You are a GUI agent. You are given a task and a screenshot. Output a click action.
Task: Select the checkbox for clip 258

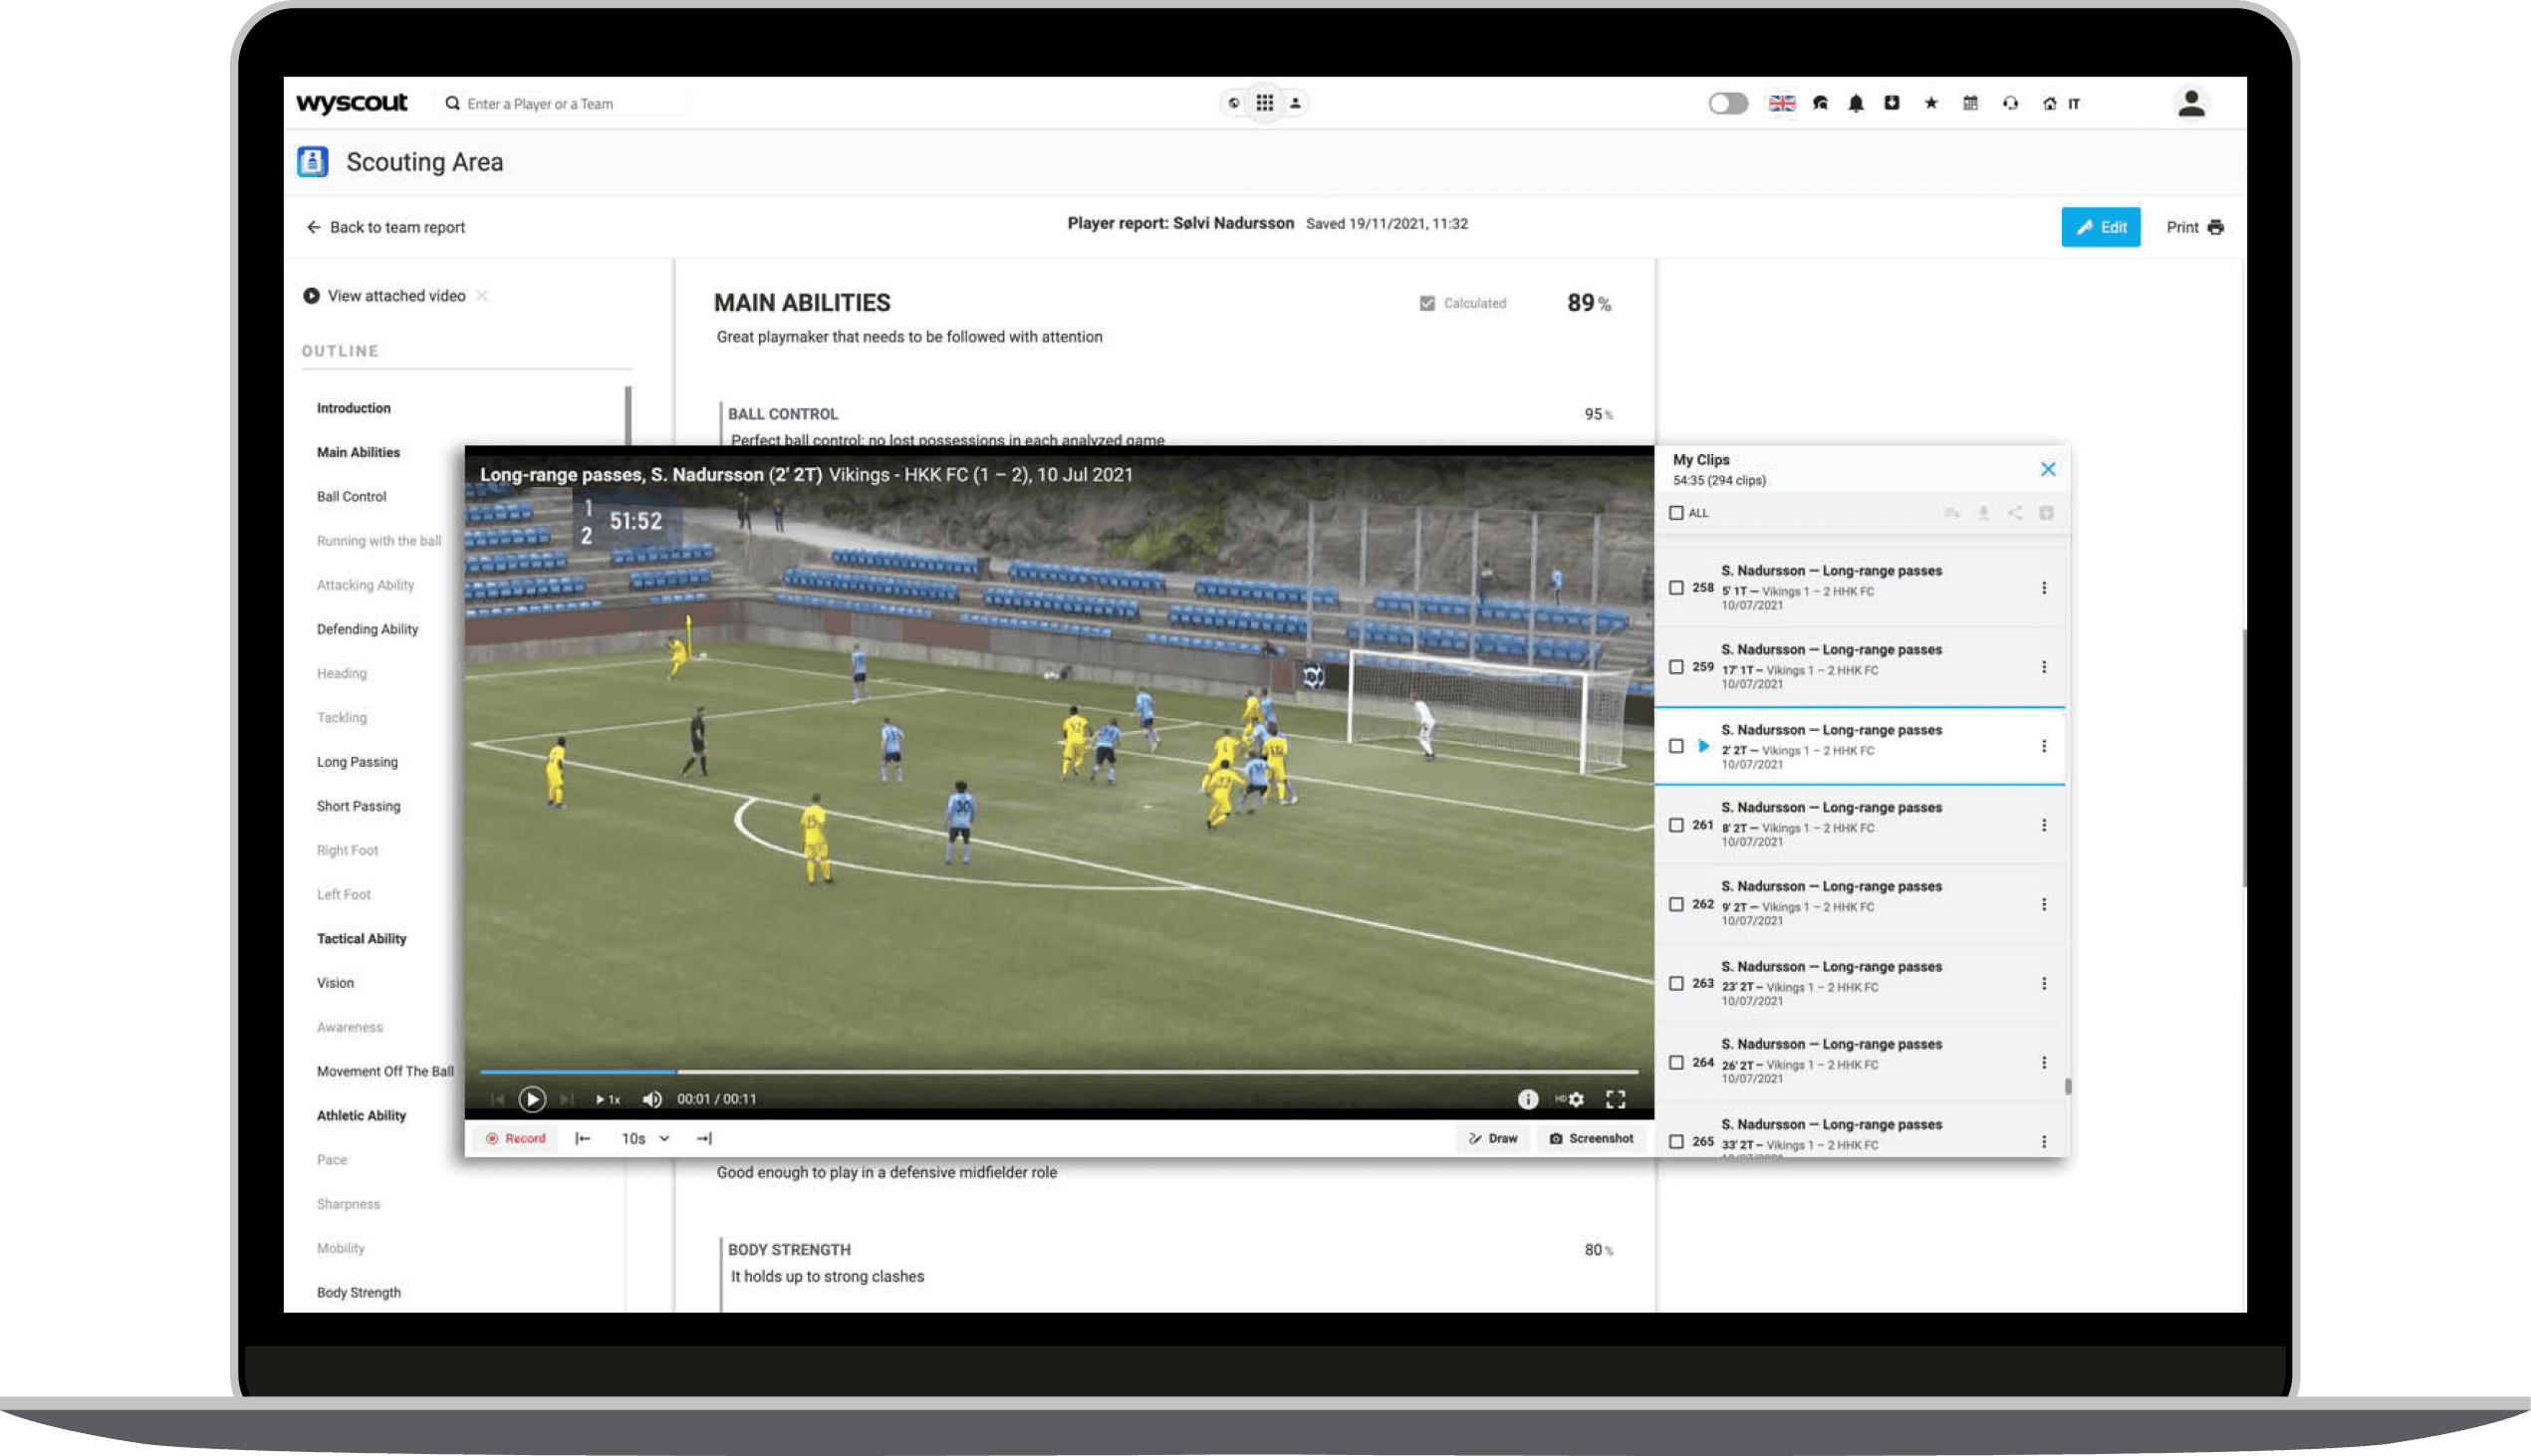point(1677,589)
